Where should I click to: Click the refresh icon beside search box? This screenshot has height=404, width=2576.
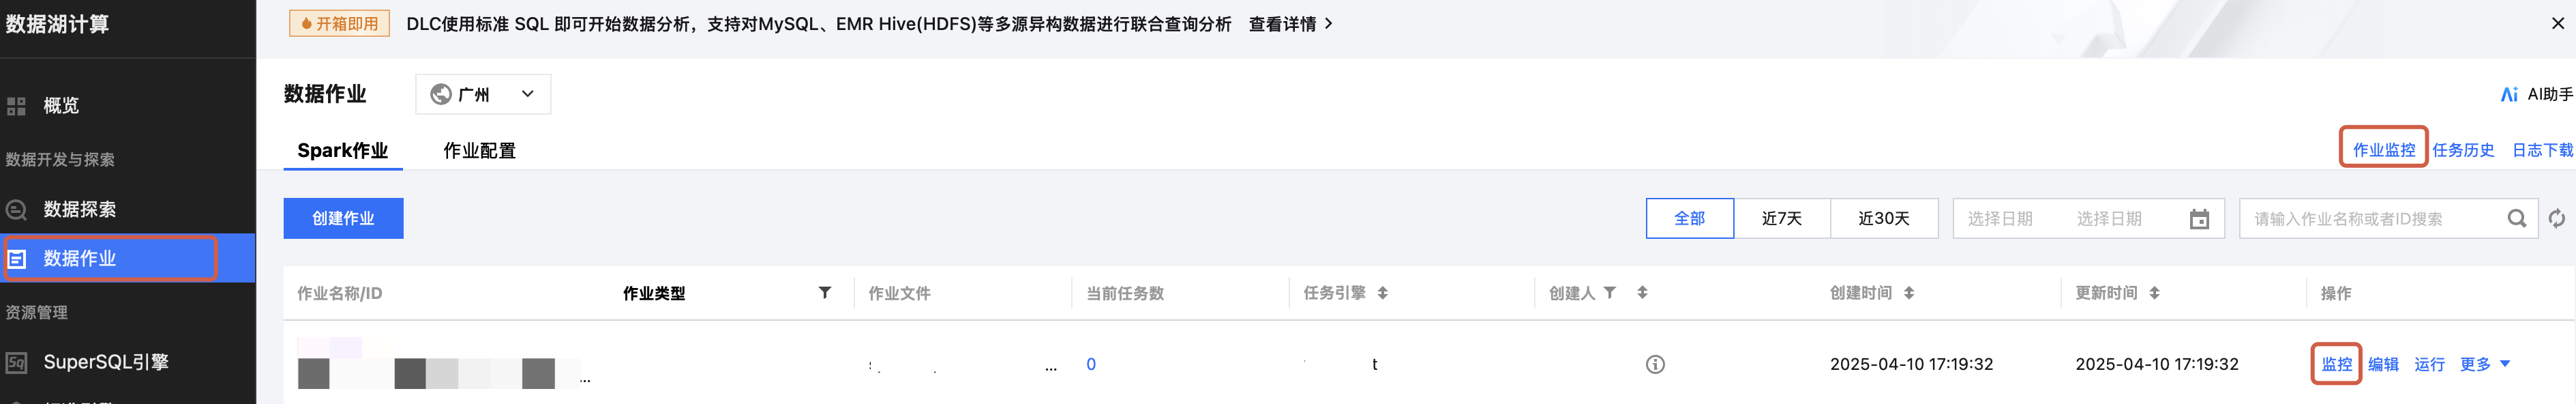[x=2556, y=218]
